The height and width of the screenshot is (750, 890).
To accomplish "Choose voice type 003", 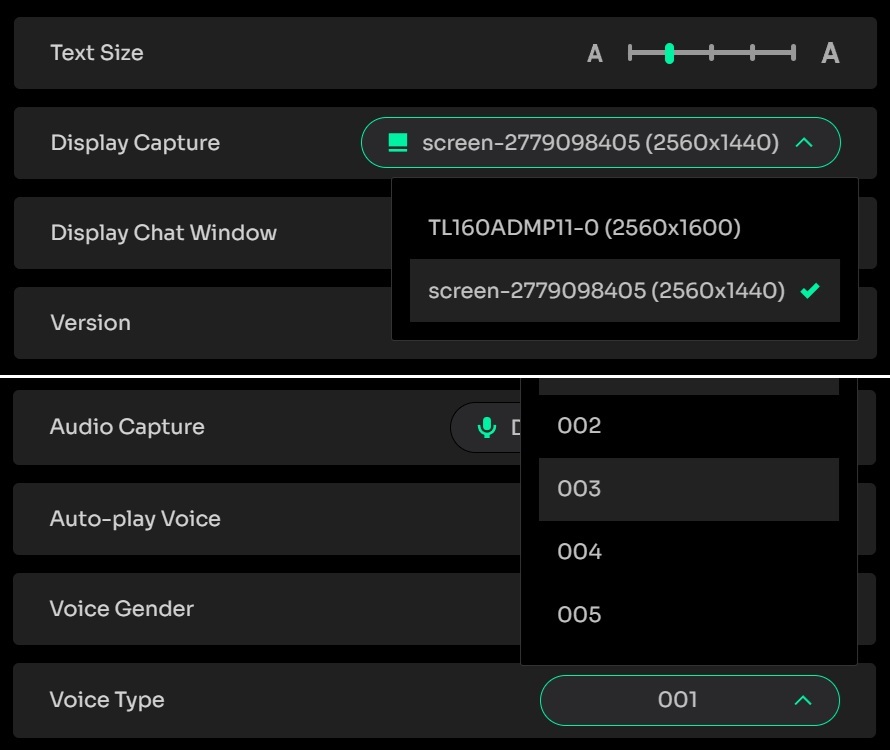I will [689, 489].
